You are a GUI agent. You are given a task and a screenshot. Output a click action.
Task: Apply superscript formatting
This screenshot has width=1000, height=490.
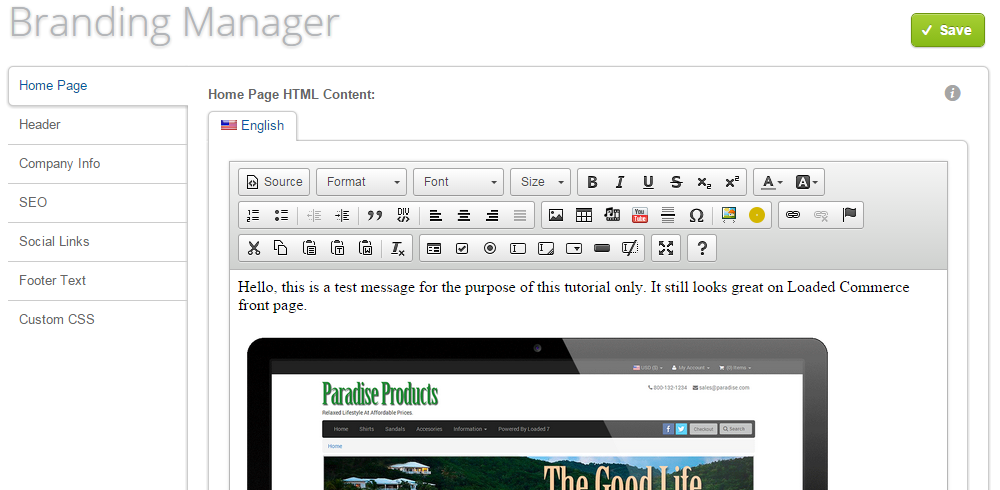732,182
